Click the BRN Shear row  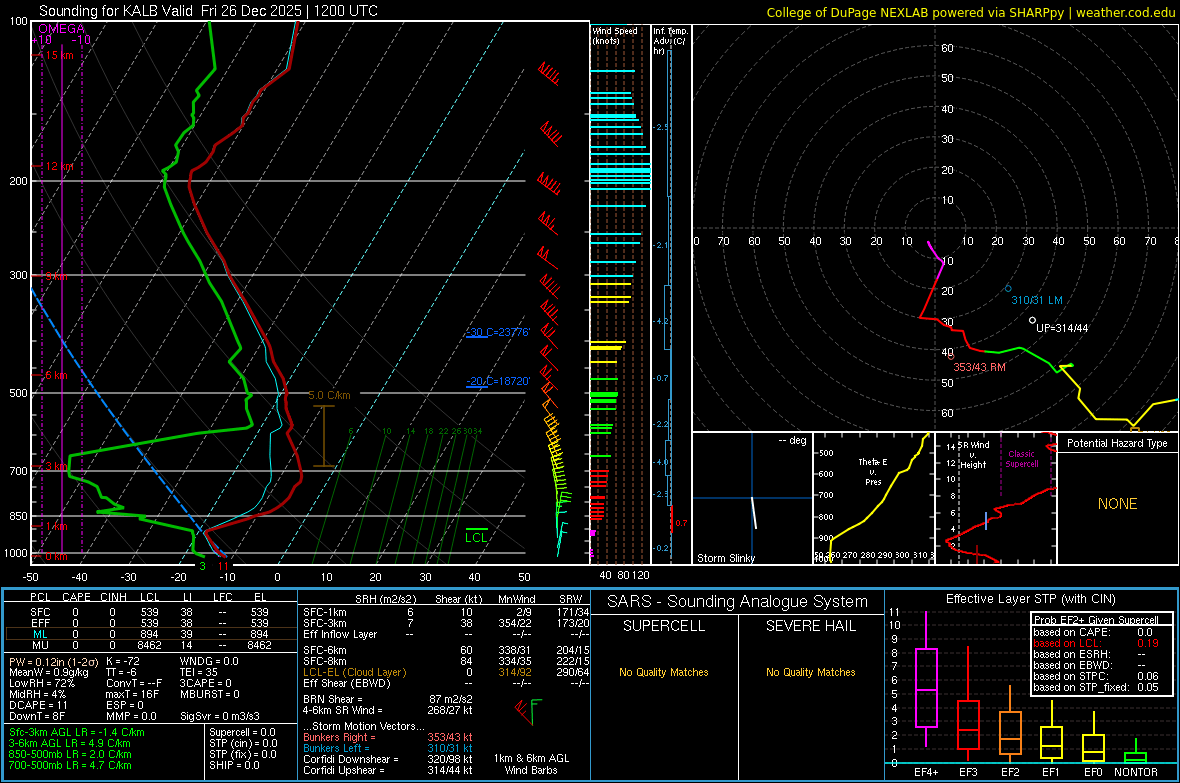388,699
